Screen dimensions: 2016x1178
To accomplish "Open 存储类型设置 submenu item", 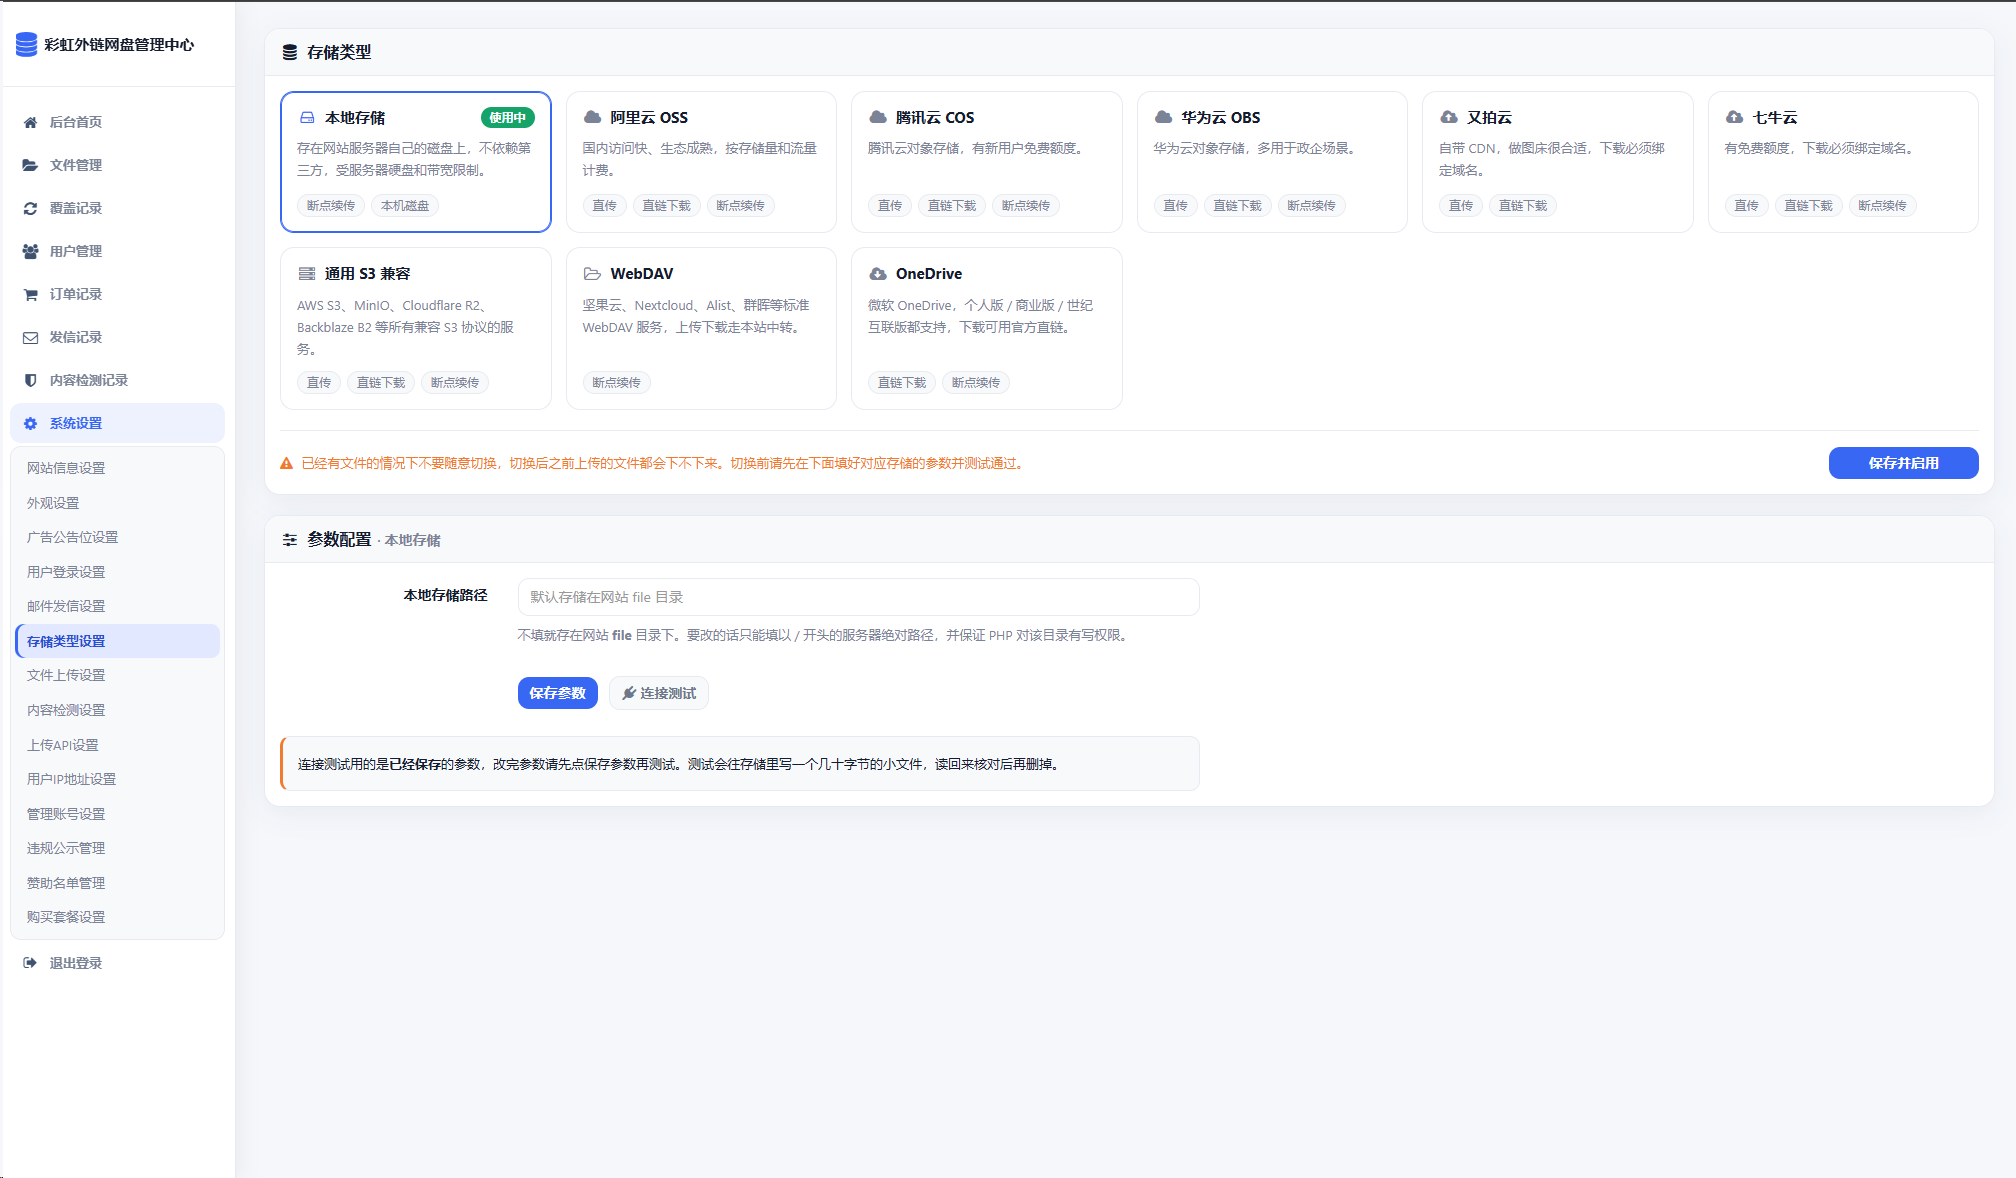I will point(118,641).
